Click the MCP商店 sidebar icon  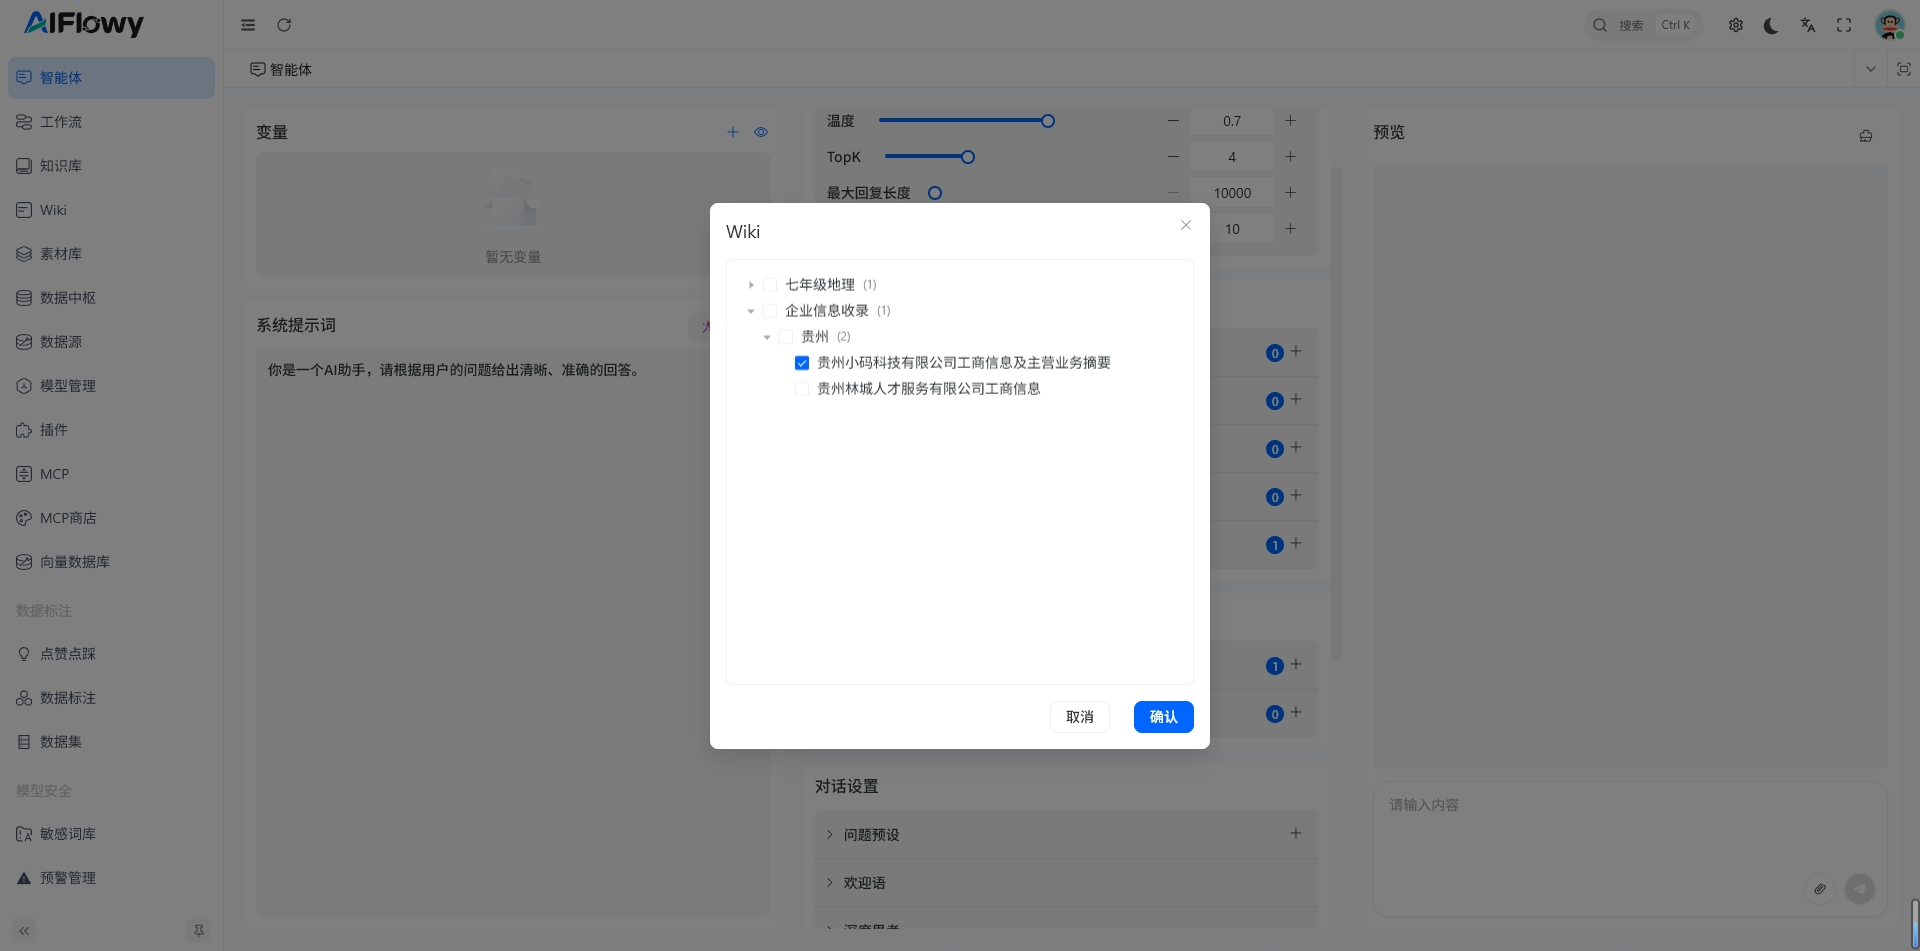click(24, 518)
